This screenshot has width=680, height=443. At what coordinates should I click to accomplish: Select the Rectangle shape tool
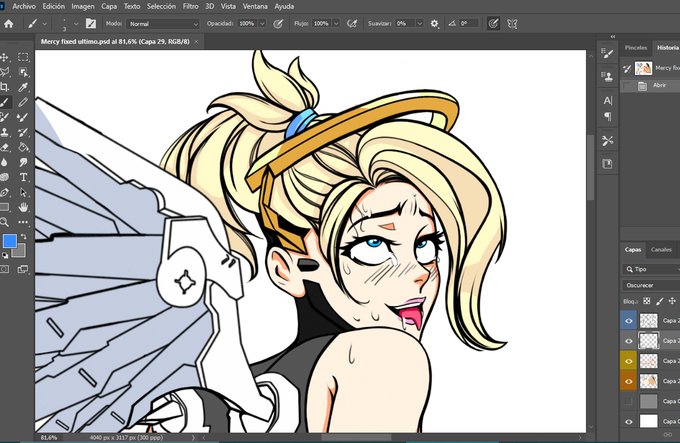(x=4, y=207)
